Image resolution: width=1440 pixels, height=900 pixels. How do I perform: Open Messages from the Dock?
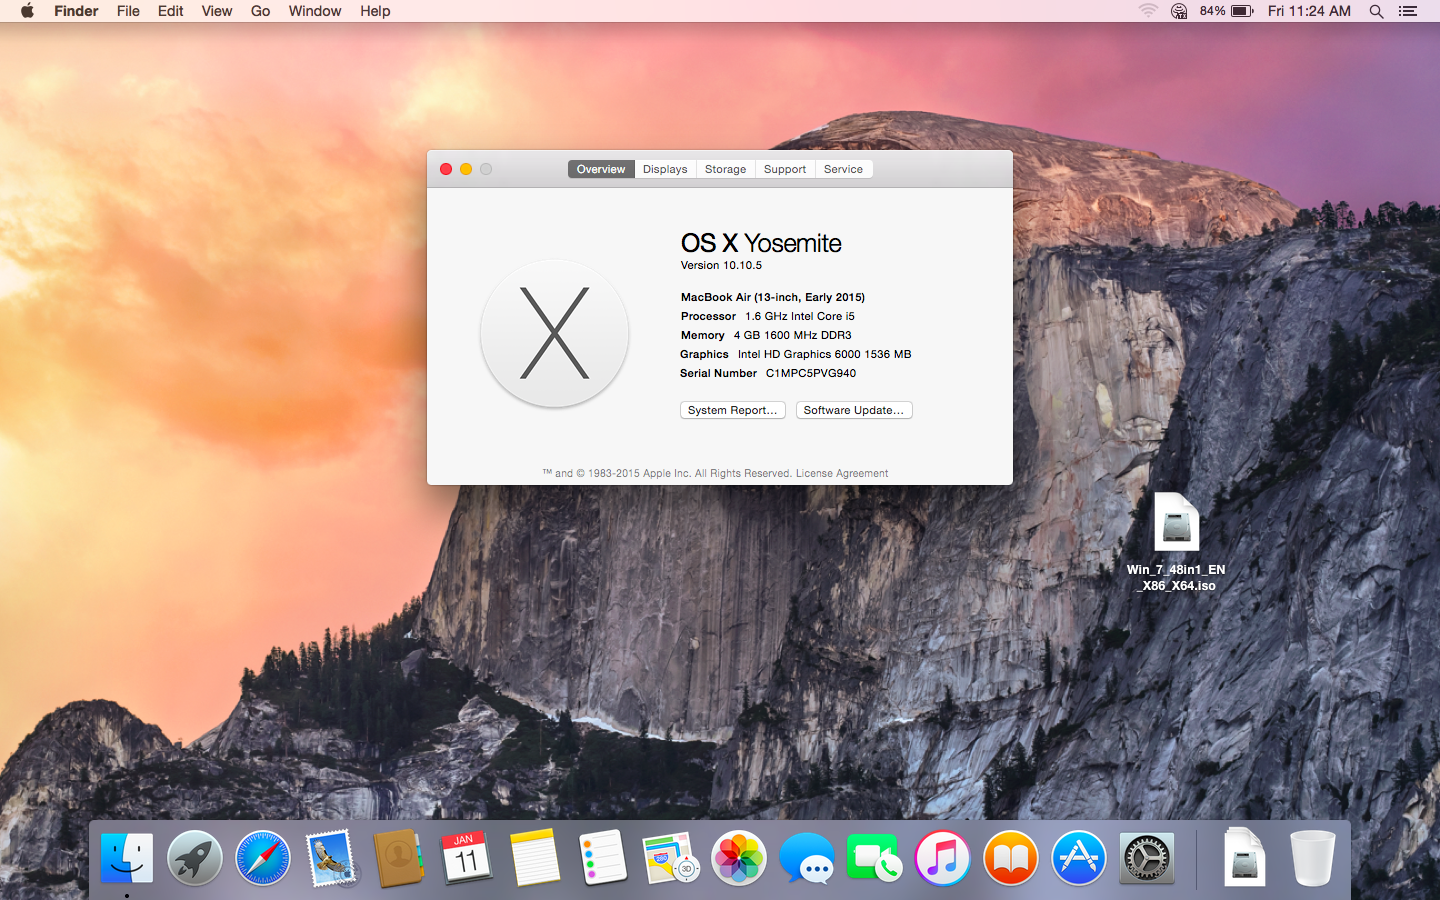pos(807,858)
